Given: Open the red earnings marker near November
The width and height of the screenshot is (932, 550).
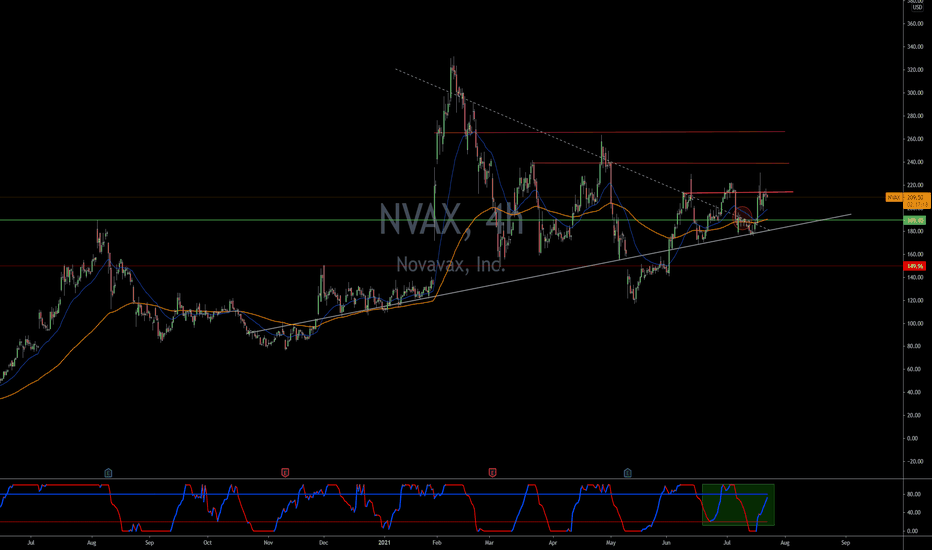Looking at the screenshot, I should (x=285, y=473).
